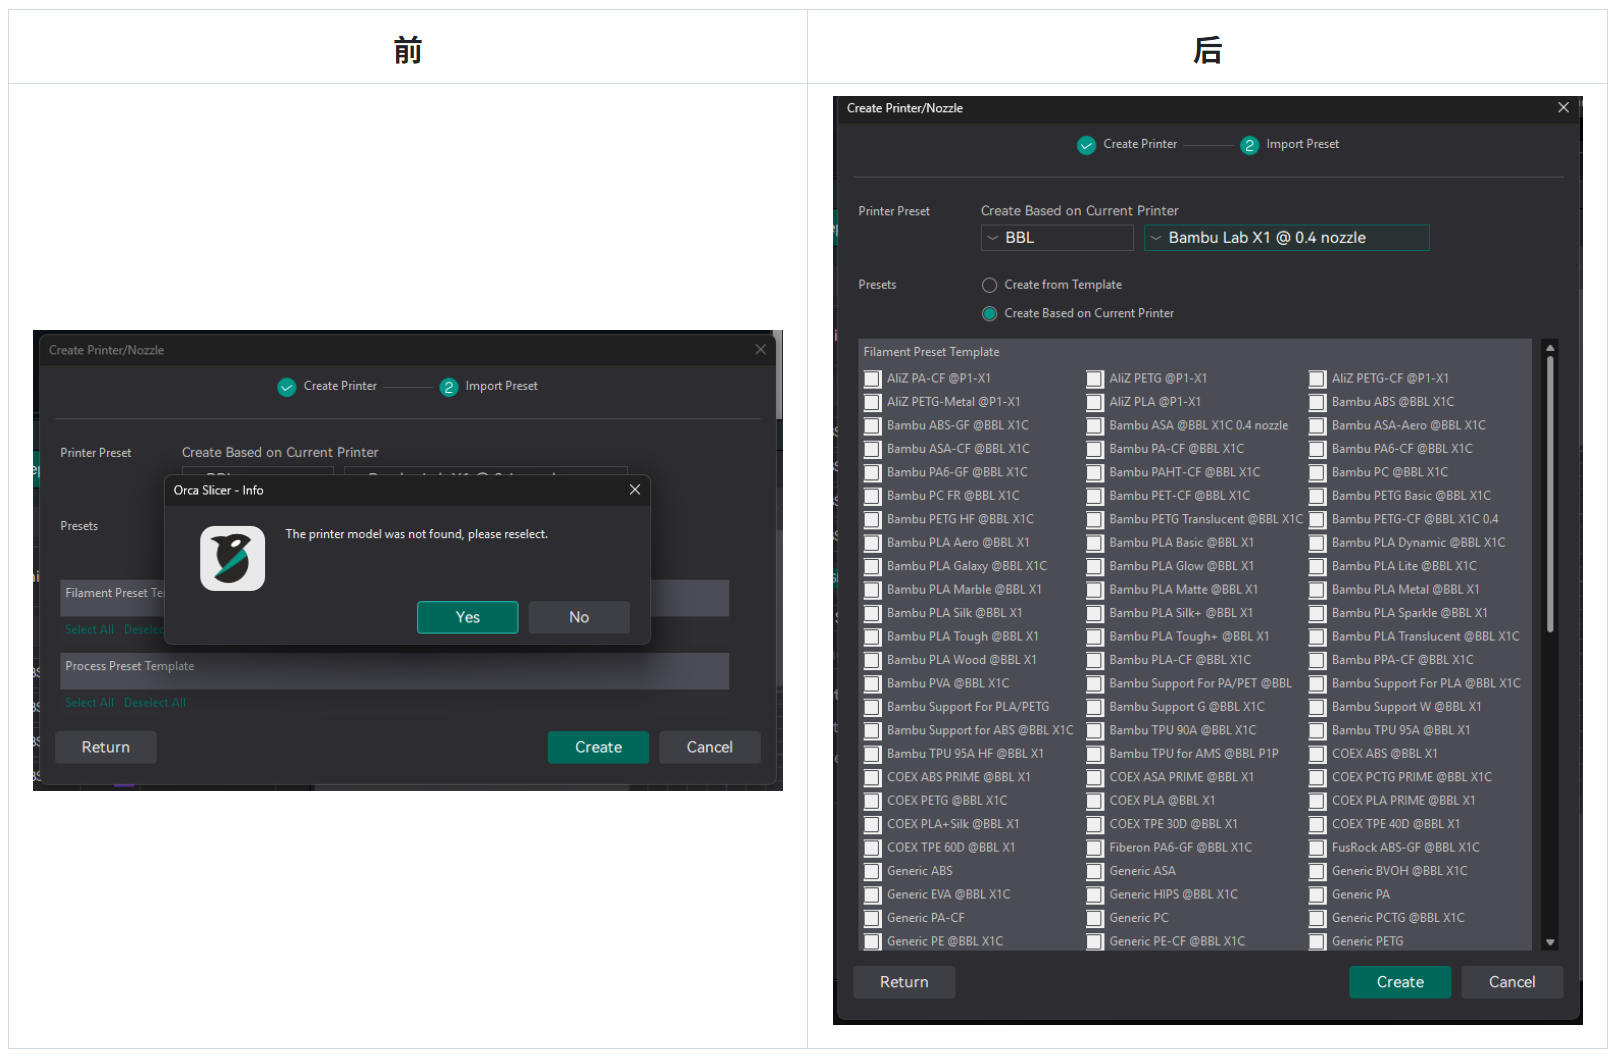This screenshot has height=1059, width=1614.
Task: Check Fiberon PA6-GF @BBL X1C
Action: tap(1095, 848)
